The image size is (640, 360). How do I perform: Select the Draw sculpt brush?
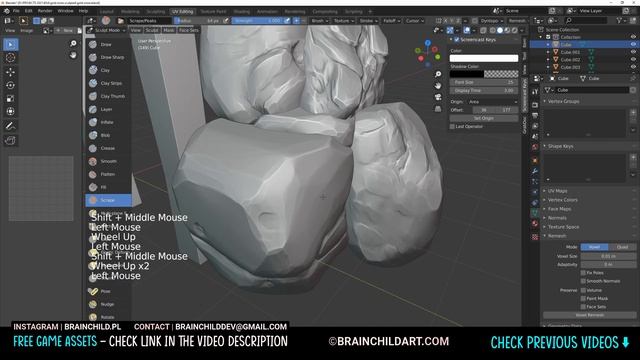(x=108, y=44)
